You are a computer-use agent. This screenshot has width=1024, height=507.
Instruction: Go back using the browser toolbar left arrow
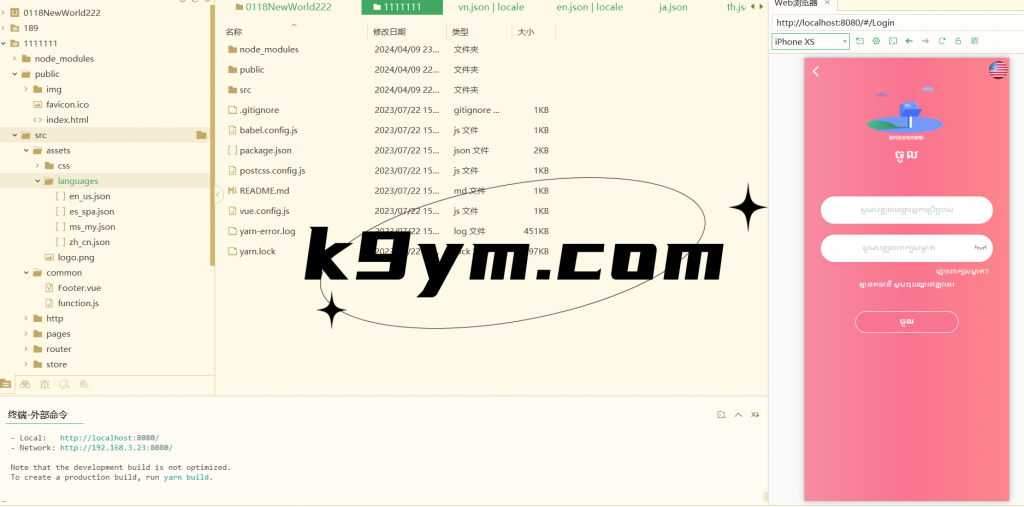click(909, 41)
